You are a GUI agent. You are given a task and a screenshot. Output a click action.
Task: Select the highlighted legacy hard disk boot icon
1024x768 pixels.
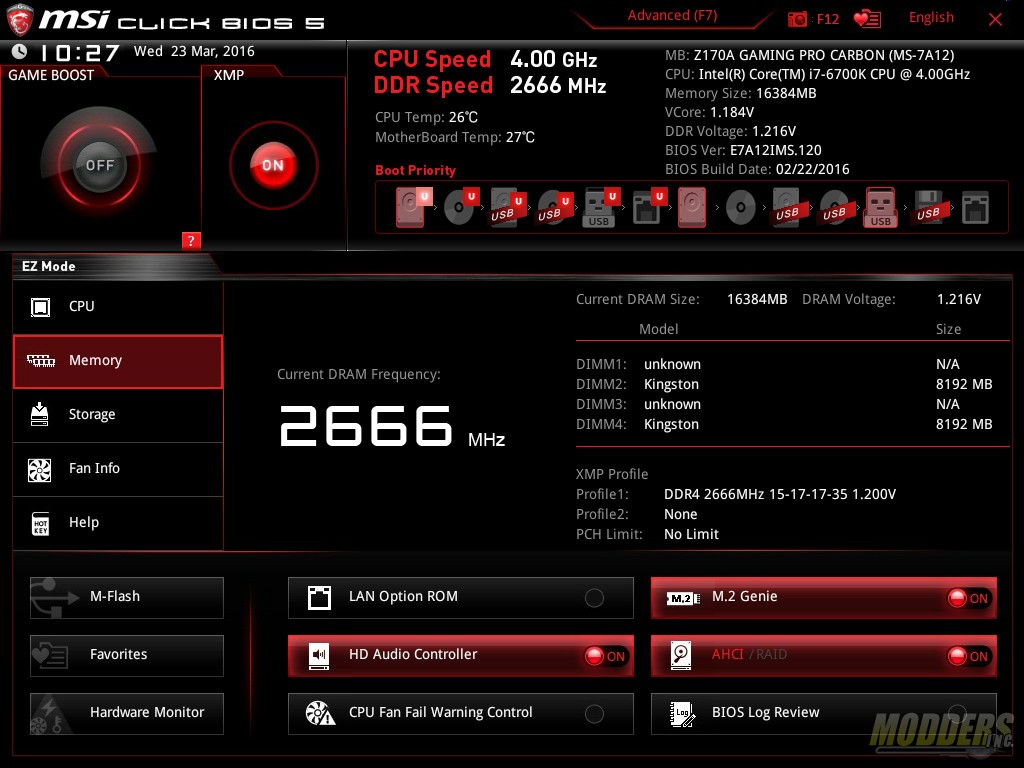point(692,207)
